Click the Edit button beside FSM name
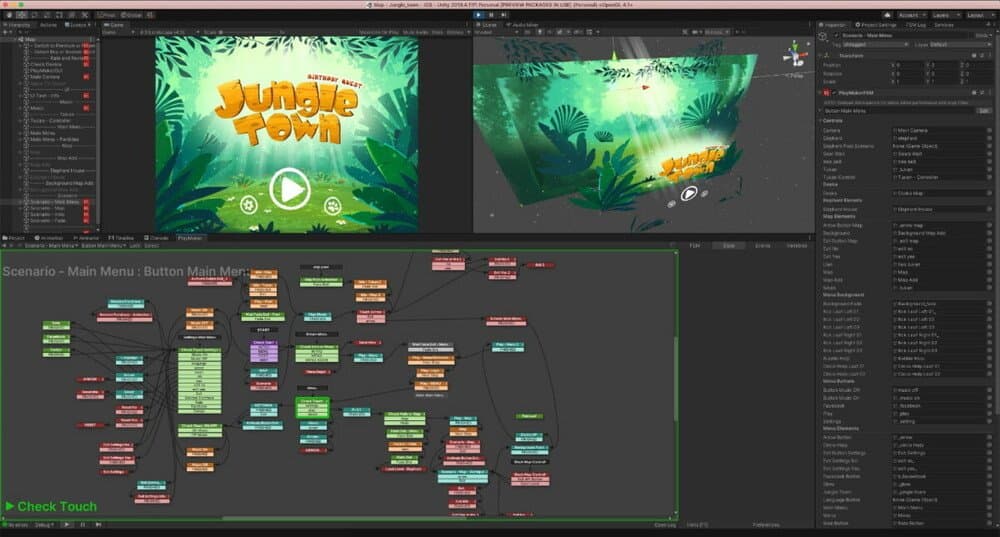The height and width of the screenshot is (537, 1000). (983, 111)
